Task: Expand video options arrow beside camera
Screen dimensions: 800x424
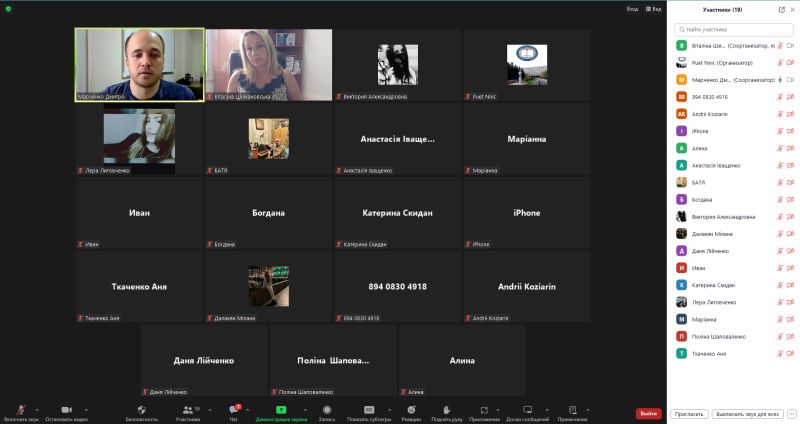Action: [85, 410]
